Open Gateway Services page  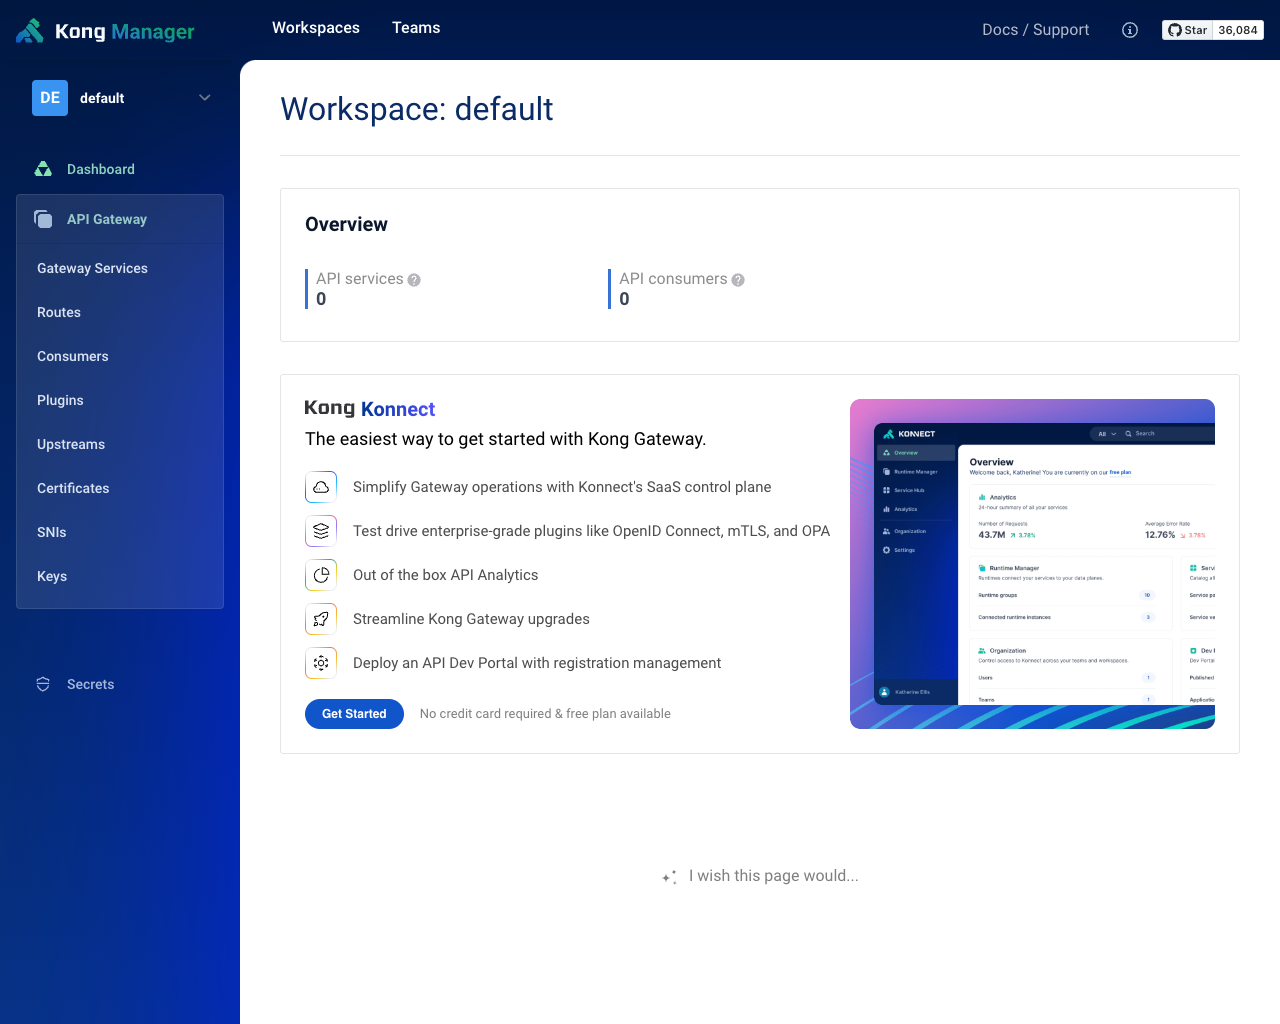(92, 268)
